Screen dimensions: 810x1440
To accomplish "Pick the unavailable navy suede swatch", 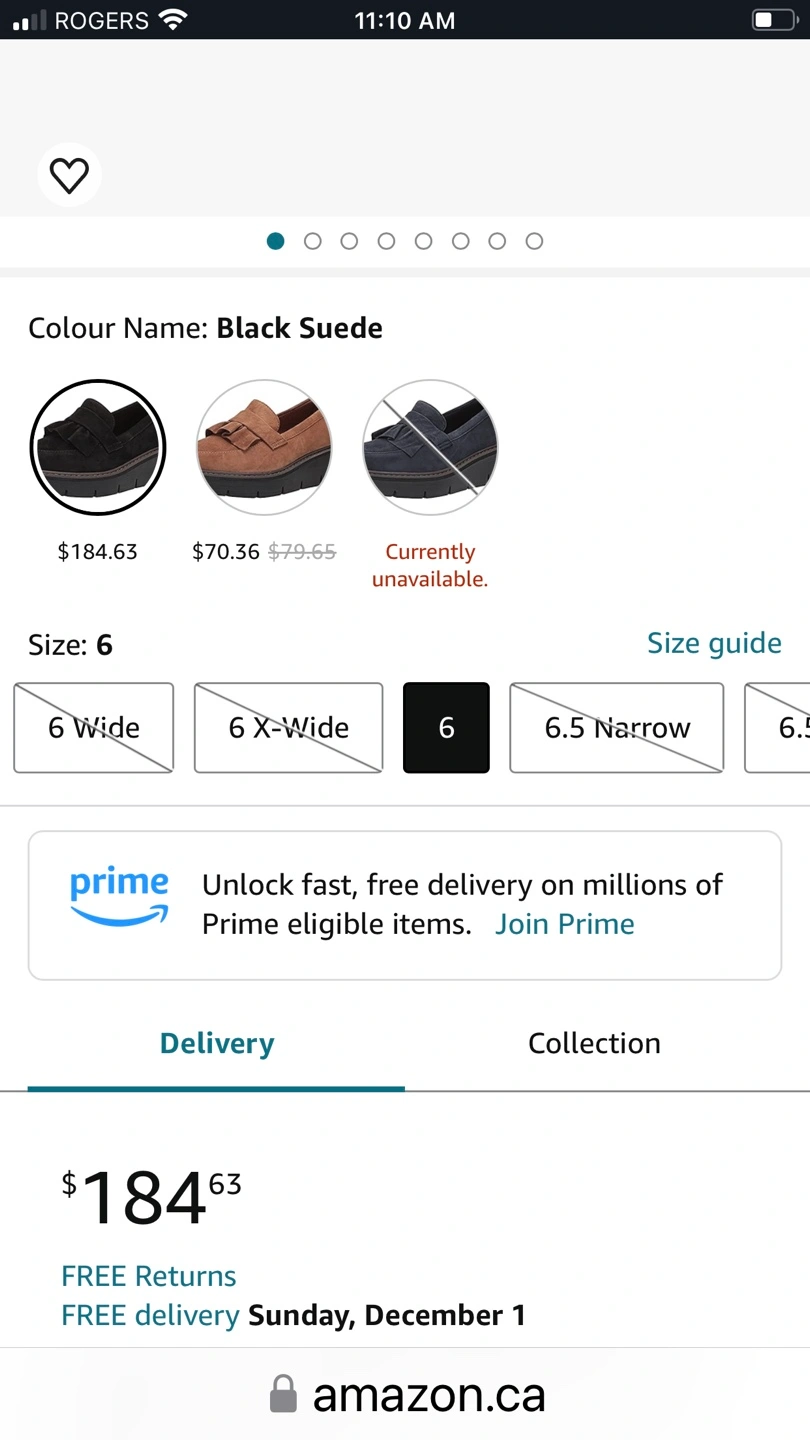I will [430, 447].
